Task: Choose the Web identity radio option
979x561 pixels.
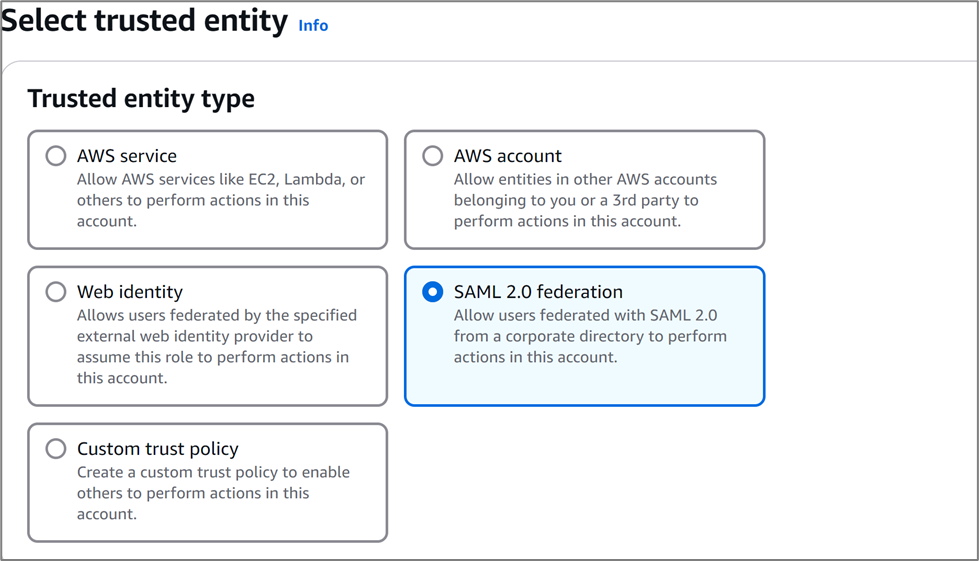Action: [56, 292]
